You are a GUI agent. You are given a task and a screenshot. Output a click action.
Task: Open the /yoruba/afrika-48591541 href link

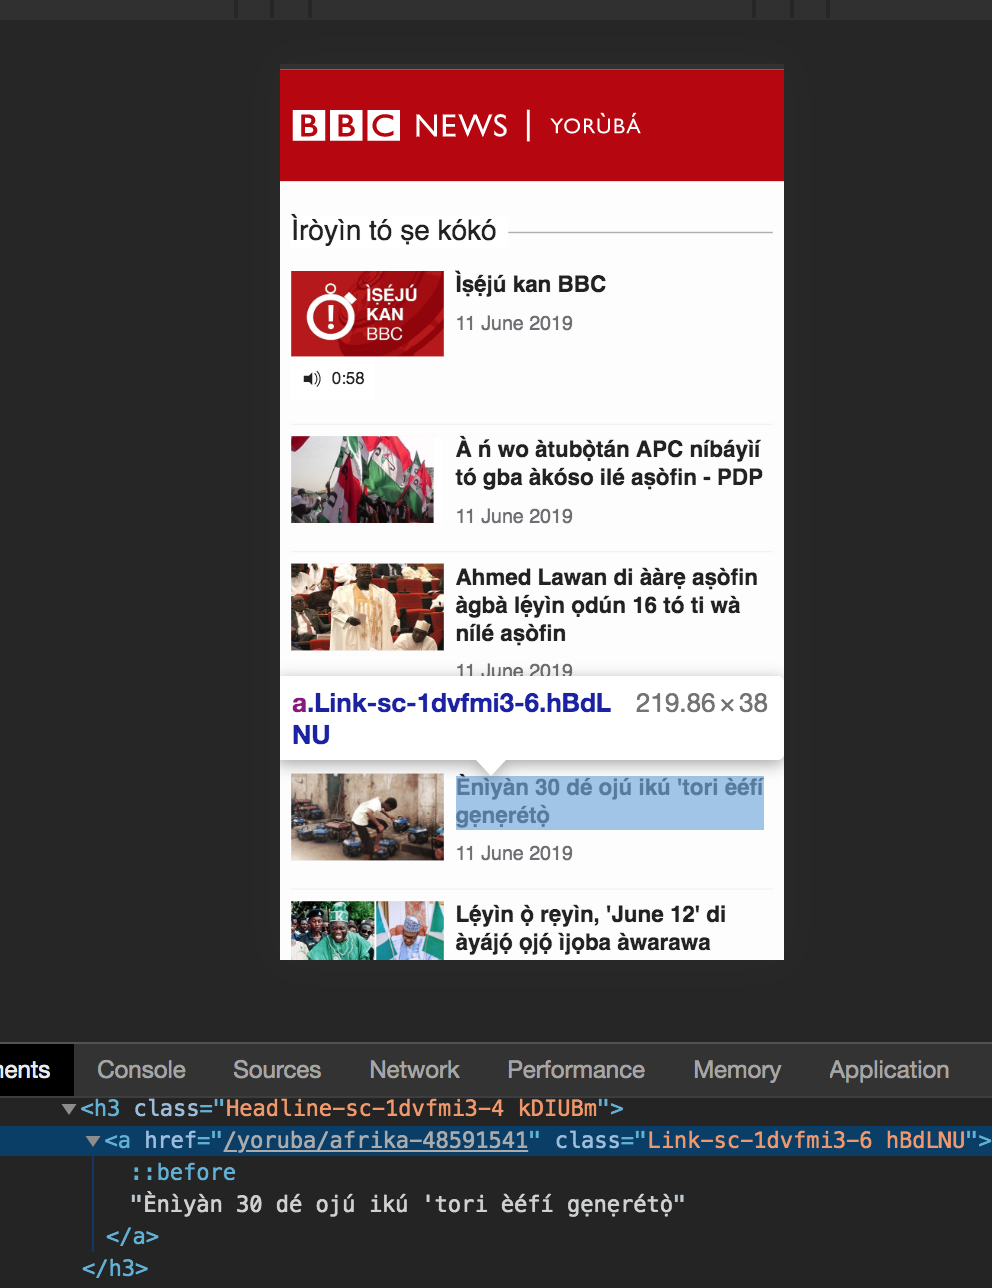(x=378, y=1140)
